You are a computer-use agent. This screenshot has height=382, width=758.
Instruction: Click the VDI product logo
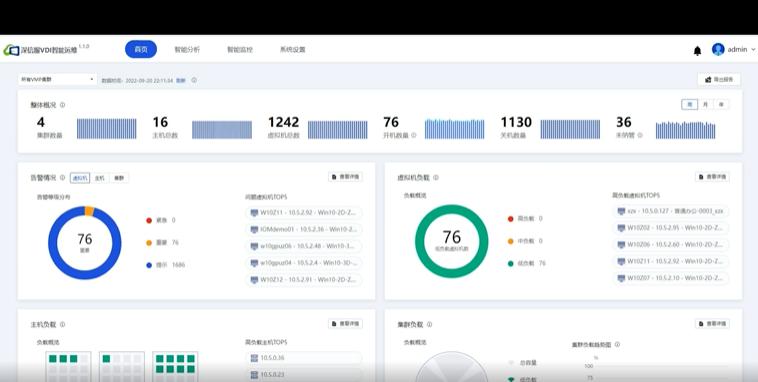click(x=11, y=50)
